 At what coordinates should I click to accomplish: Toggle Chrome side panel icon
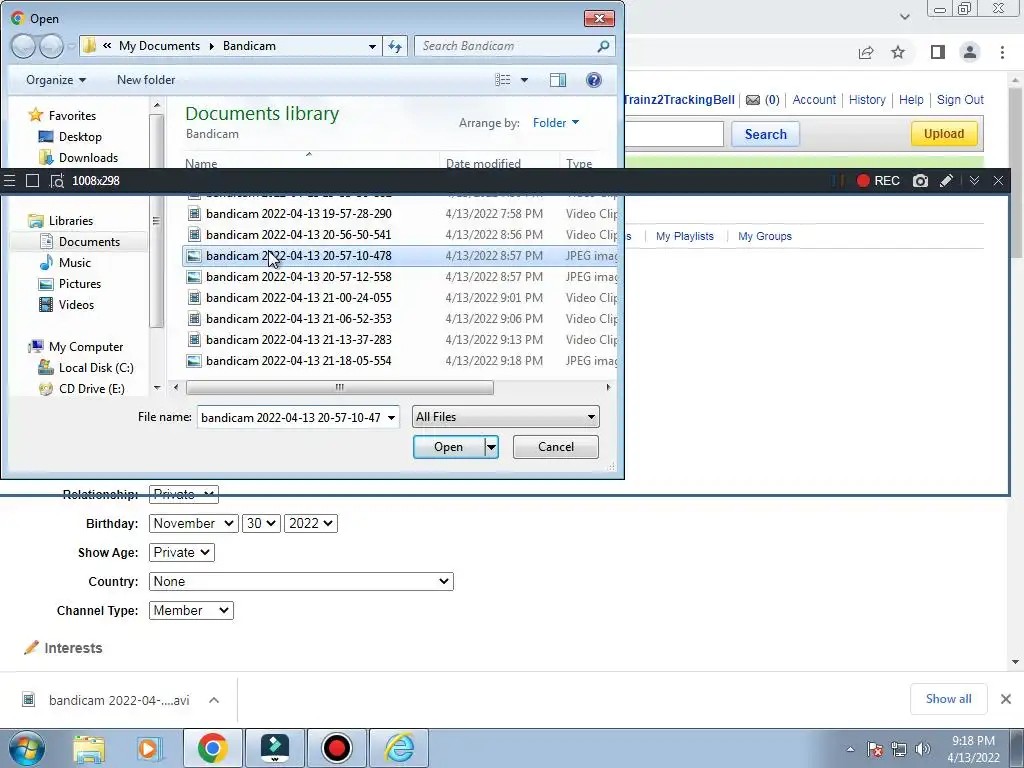[x=938, y=52]
